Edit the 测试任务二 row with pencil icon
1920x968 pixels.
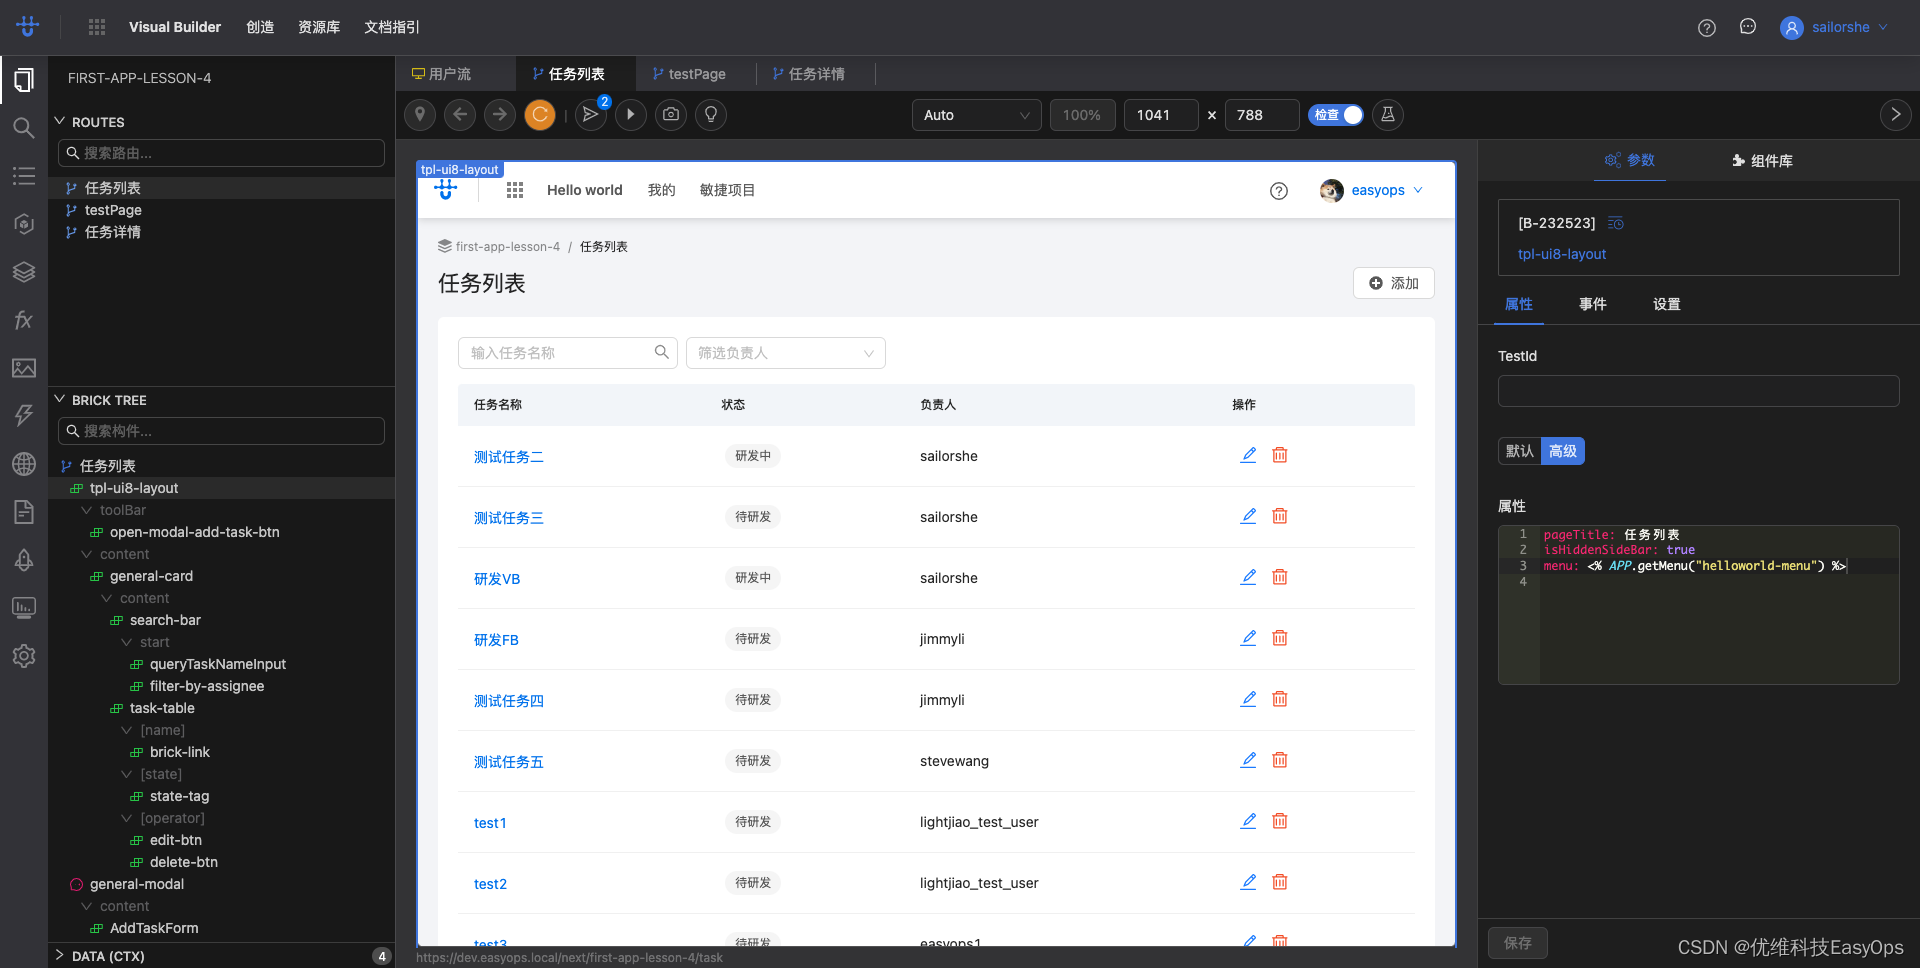[x=1248, y=455]
